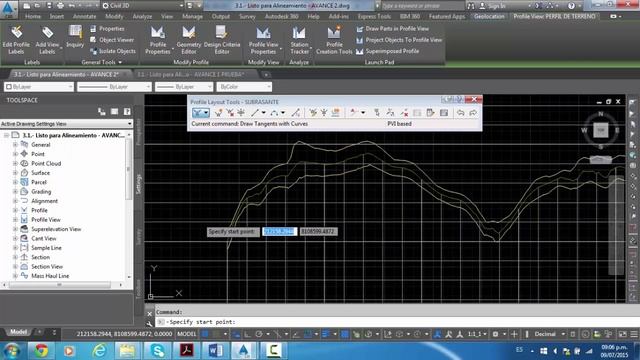
Task: Click the Delete PVI tool icon
Action: tap(230, 113)
